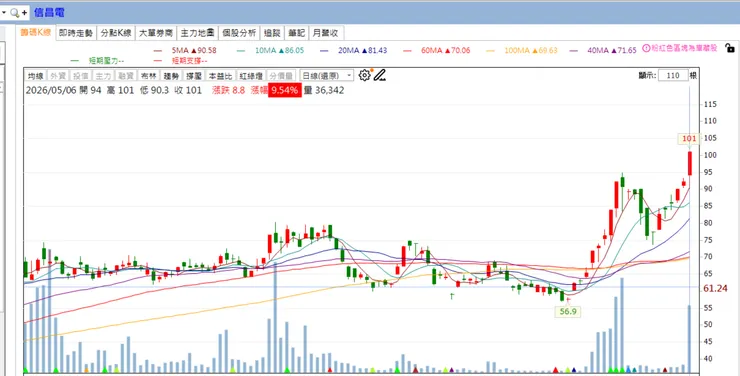Toggle the 紅綠燈 indicator button
The height and width of the screenshot is (376, 740).
[x=251, y=76]
